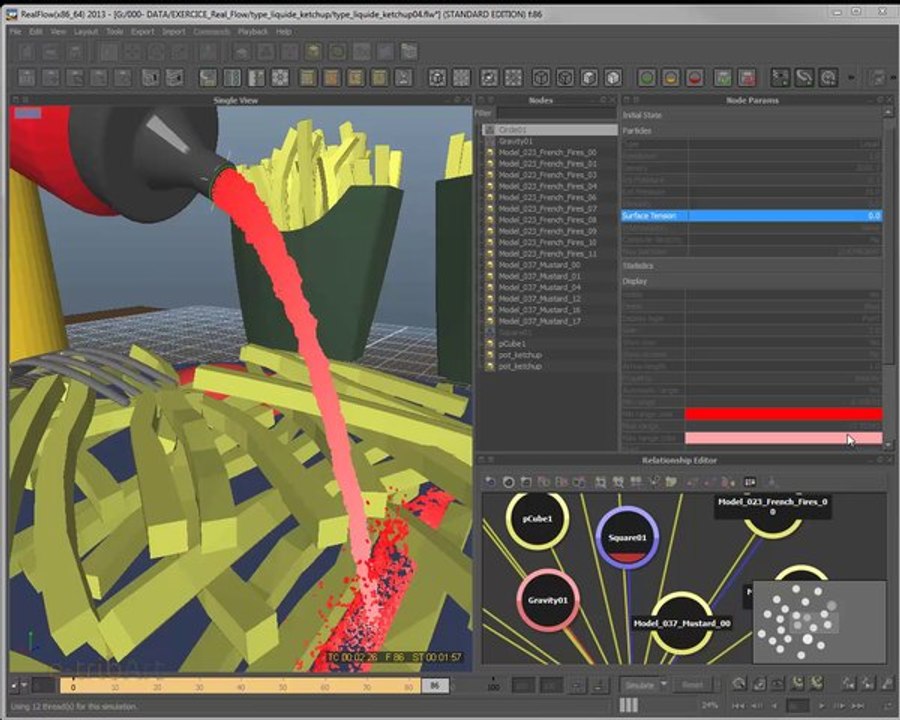Viewport: 900px width, 720px height.
Task: Play the simulation forward
Action: click(x=821, y=705)
